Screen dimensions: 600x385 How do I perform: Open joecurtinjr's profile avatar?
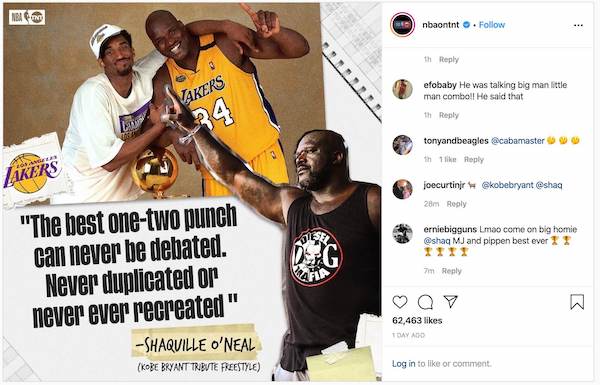[x=403, y=189]
